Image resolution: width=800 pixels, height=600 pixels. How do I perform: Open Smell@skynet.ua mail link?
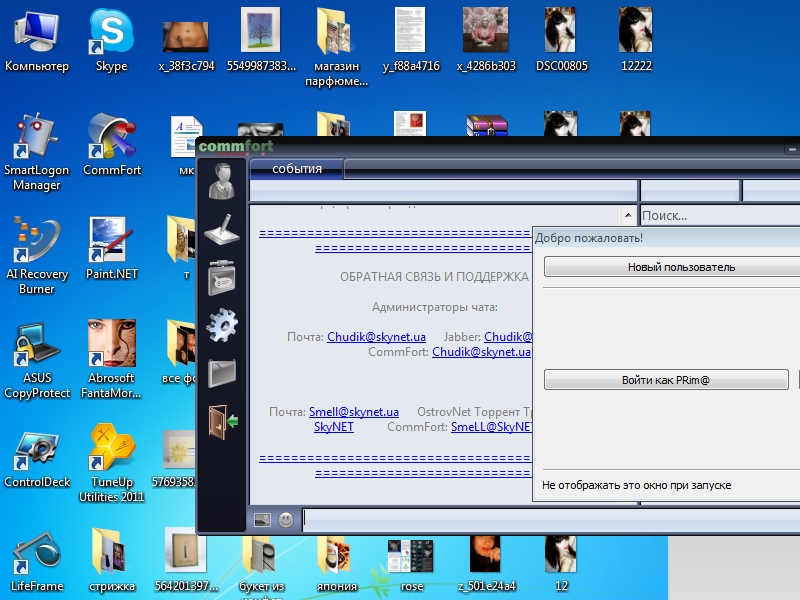pos(354,412)
